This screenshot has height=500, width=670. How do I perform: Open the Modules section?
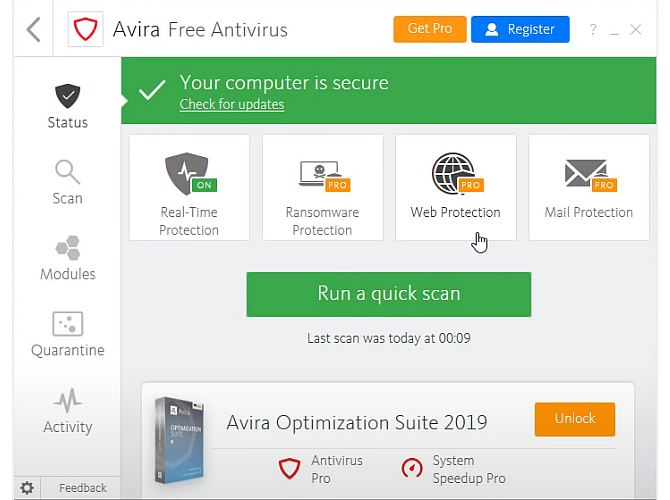pyautogui.click(x=67, y=258)
